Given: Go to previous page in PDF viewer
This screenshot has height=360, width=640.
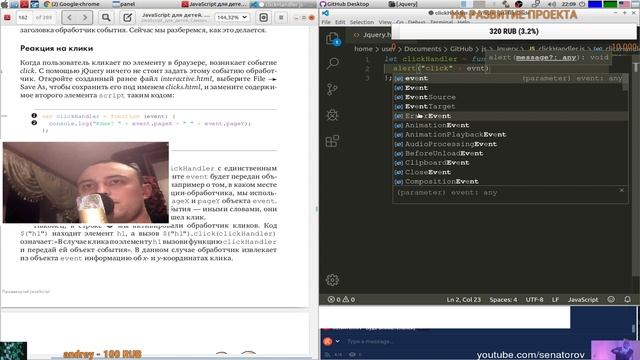Looking at the screenshot, I should click(x=69, y=18).
